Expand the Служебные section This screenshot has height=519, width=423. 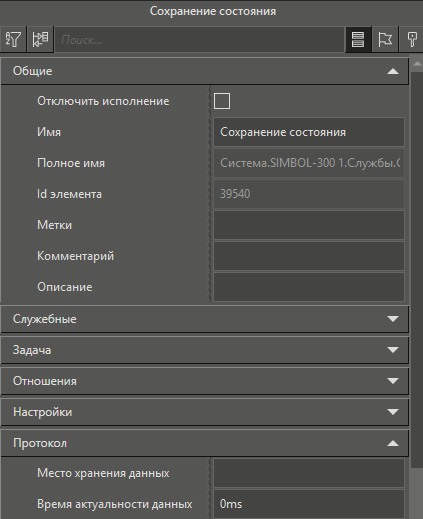[205, 319]
